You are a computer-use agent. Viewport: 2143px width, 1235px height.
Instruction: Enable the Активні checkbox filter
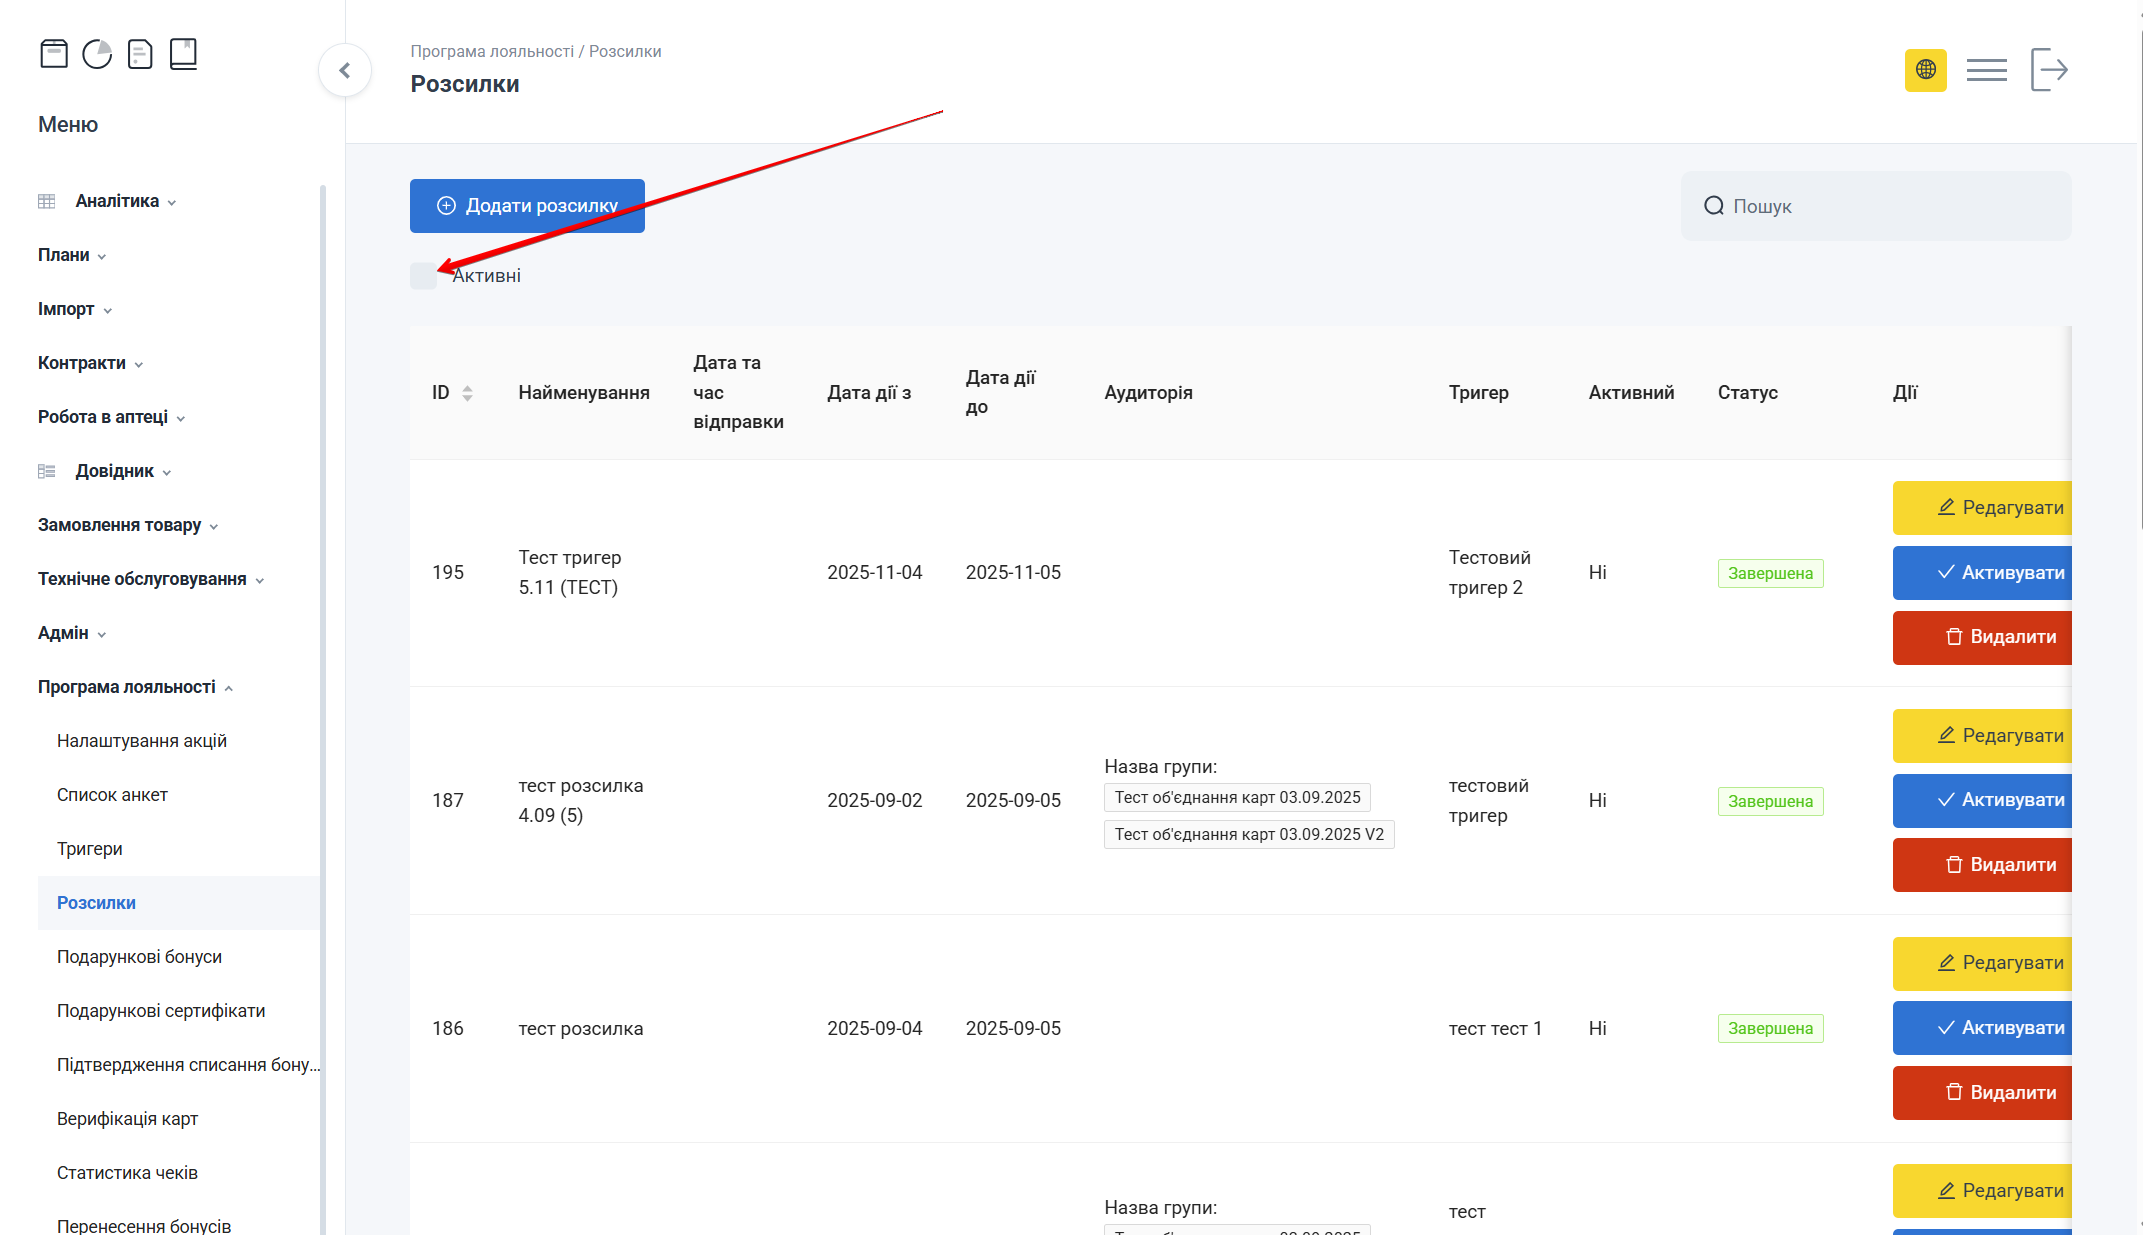423,276
